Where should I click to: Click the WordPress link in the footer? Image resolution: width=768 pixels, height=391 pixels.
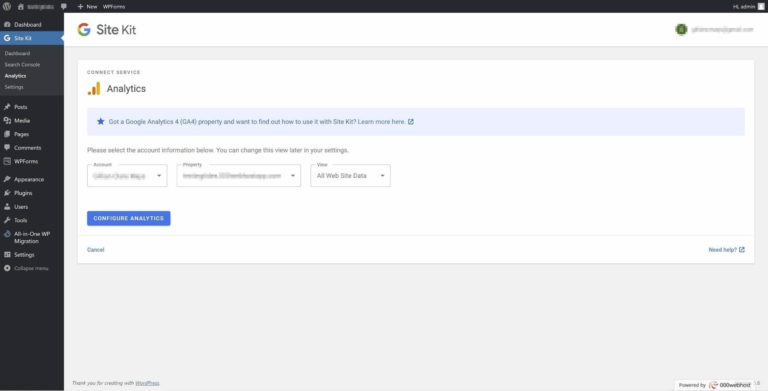coord(147,383)
